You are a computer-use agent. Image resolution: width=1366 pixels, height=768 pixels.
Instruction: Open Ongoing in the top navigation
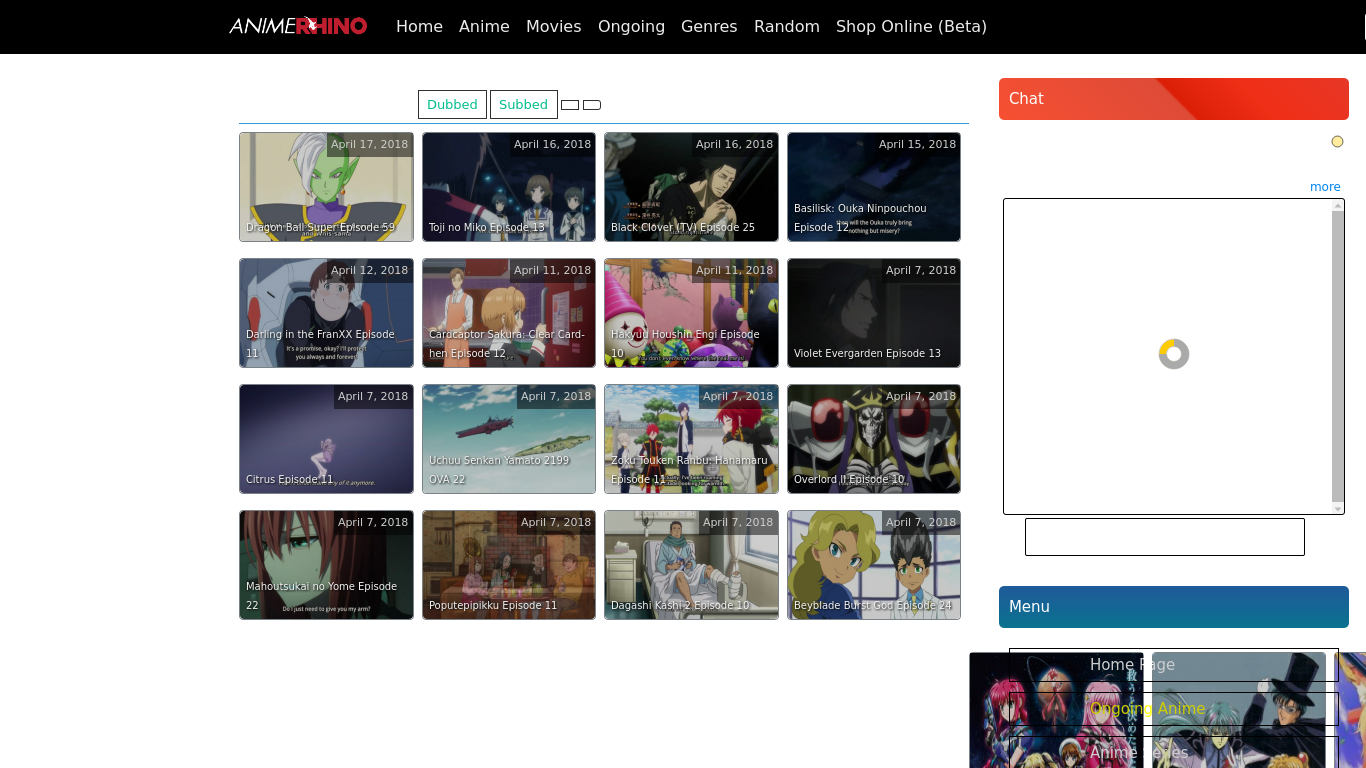coord(631,27)
